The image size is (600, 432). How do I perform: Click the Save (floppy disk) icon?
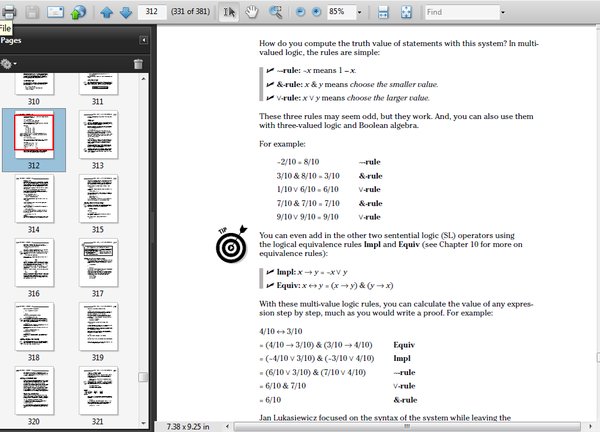(x=32, y=12)
